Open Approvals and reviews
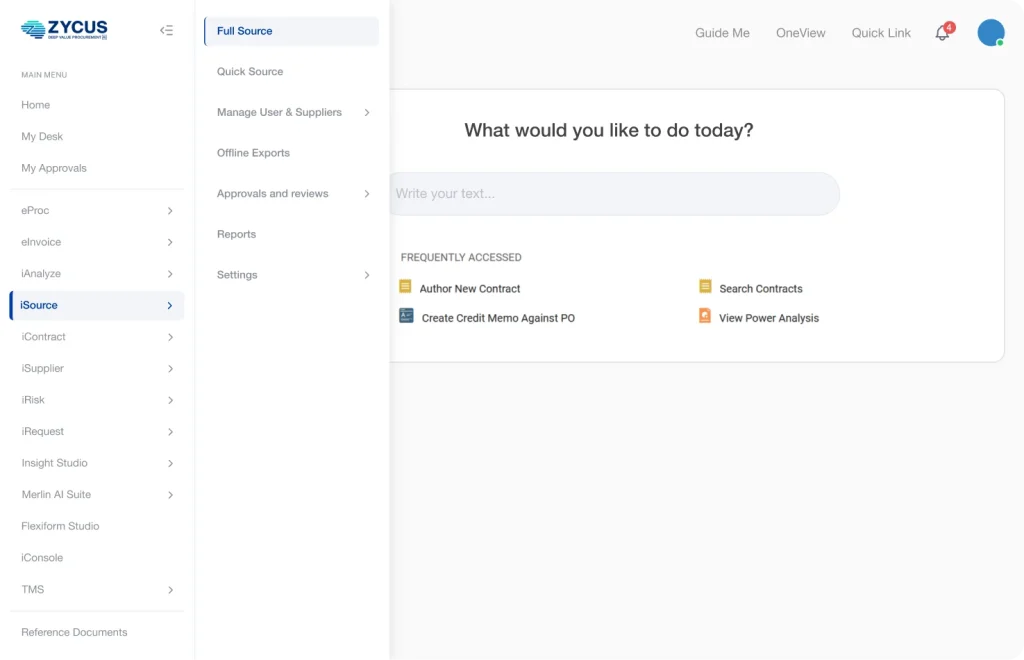This screenshot has height=660, width=1024. (272, 193)
